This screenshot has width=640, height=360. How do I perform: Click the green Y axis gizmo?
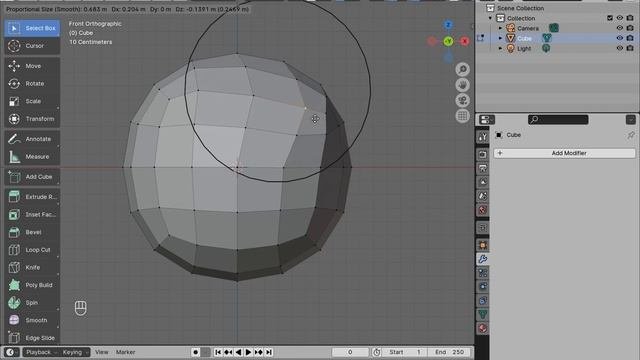448,41
